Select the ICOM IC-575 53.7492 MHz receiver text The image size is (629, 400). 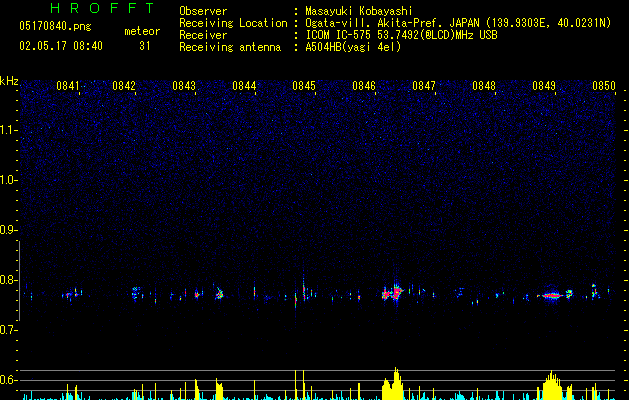(402, 35)
